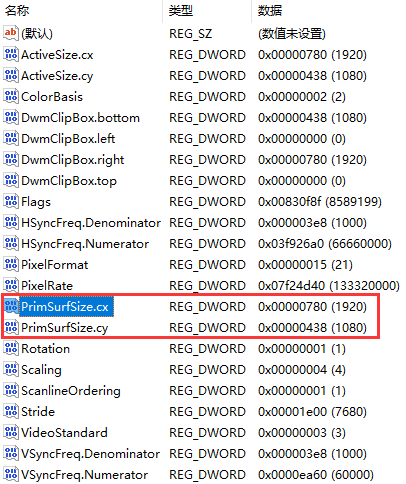Viewport: 406px width, 484px height.
Task: Select the ScanlineOrdering value name
Action: [x=71, y=391]
